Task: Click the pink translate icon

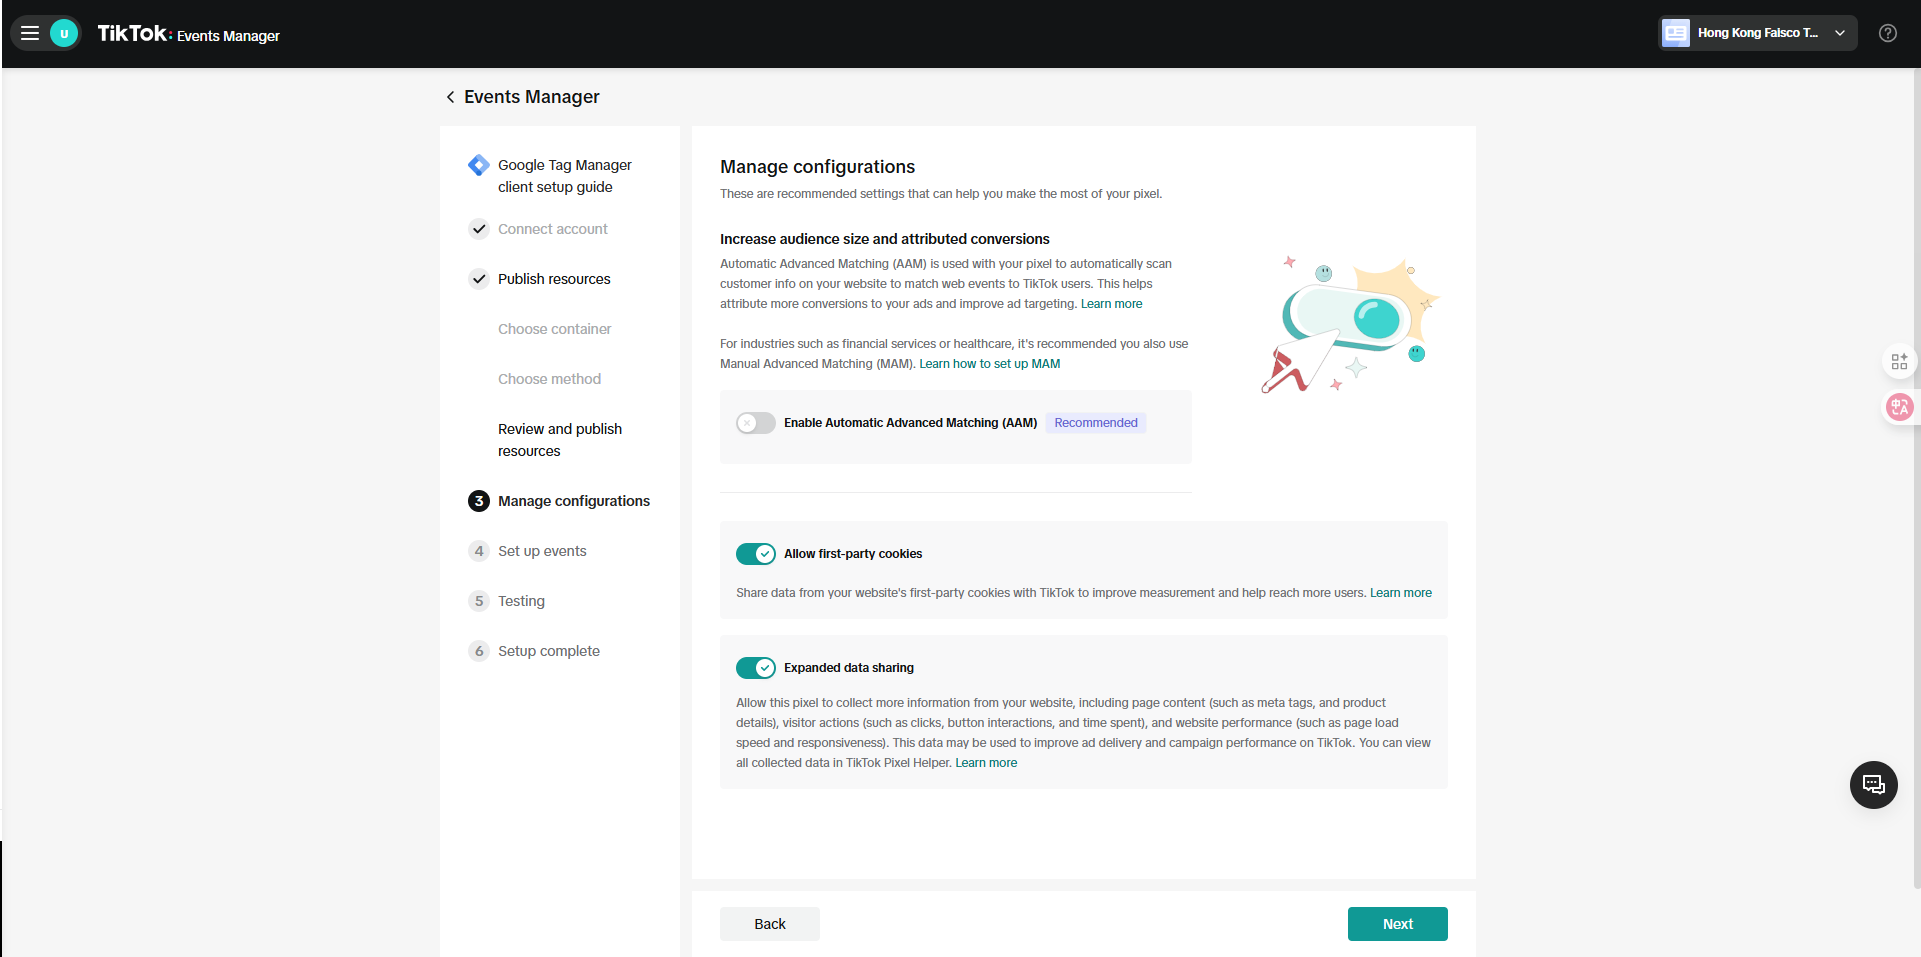Action: pyautogui.click(x=1898, y=407)
